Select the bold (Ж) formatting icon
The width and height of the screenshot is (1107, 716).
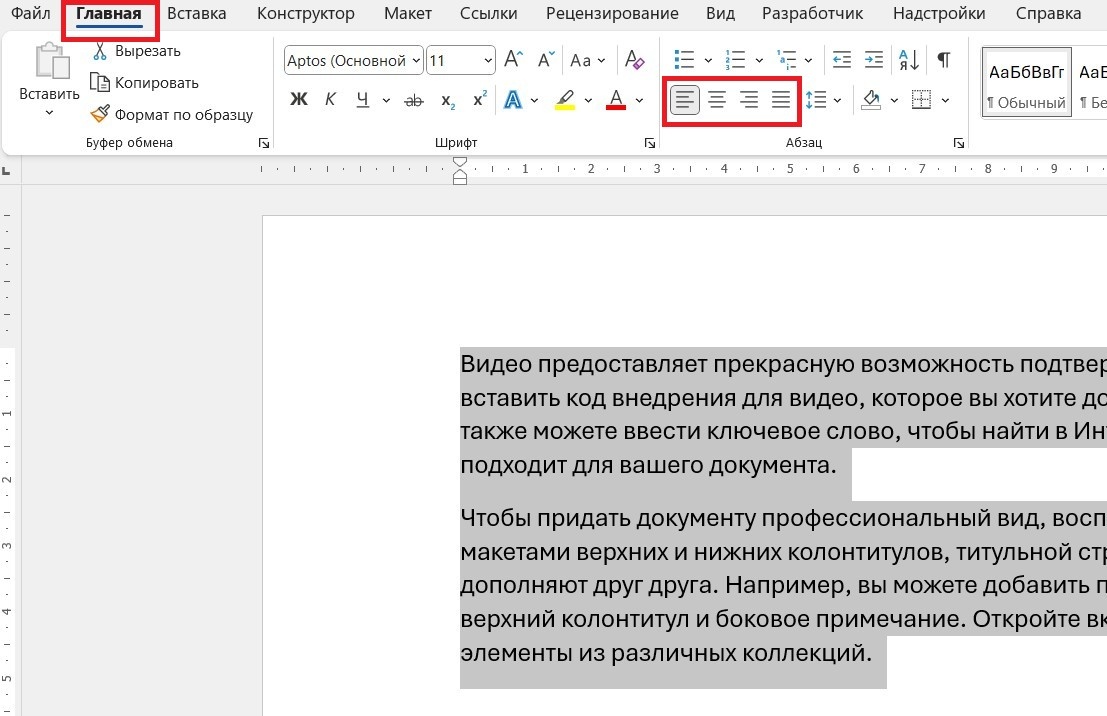[x=297, y=99]
